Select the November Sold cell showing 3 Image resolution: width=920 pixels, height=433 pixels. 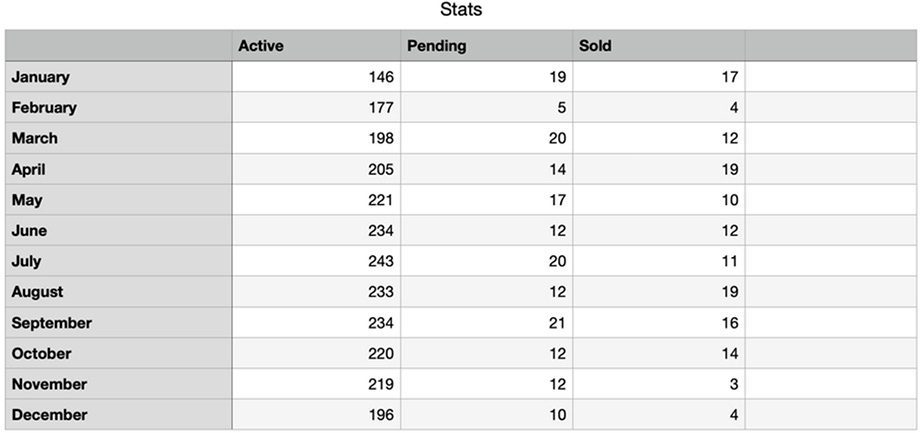point(659,384)
